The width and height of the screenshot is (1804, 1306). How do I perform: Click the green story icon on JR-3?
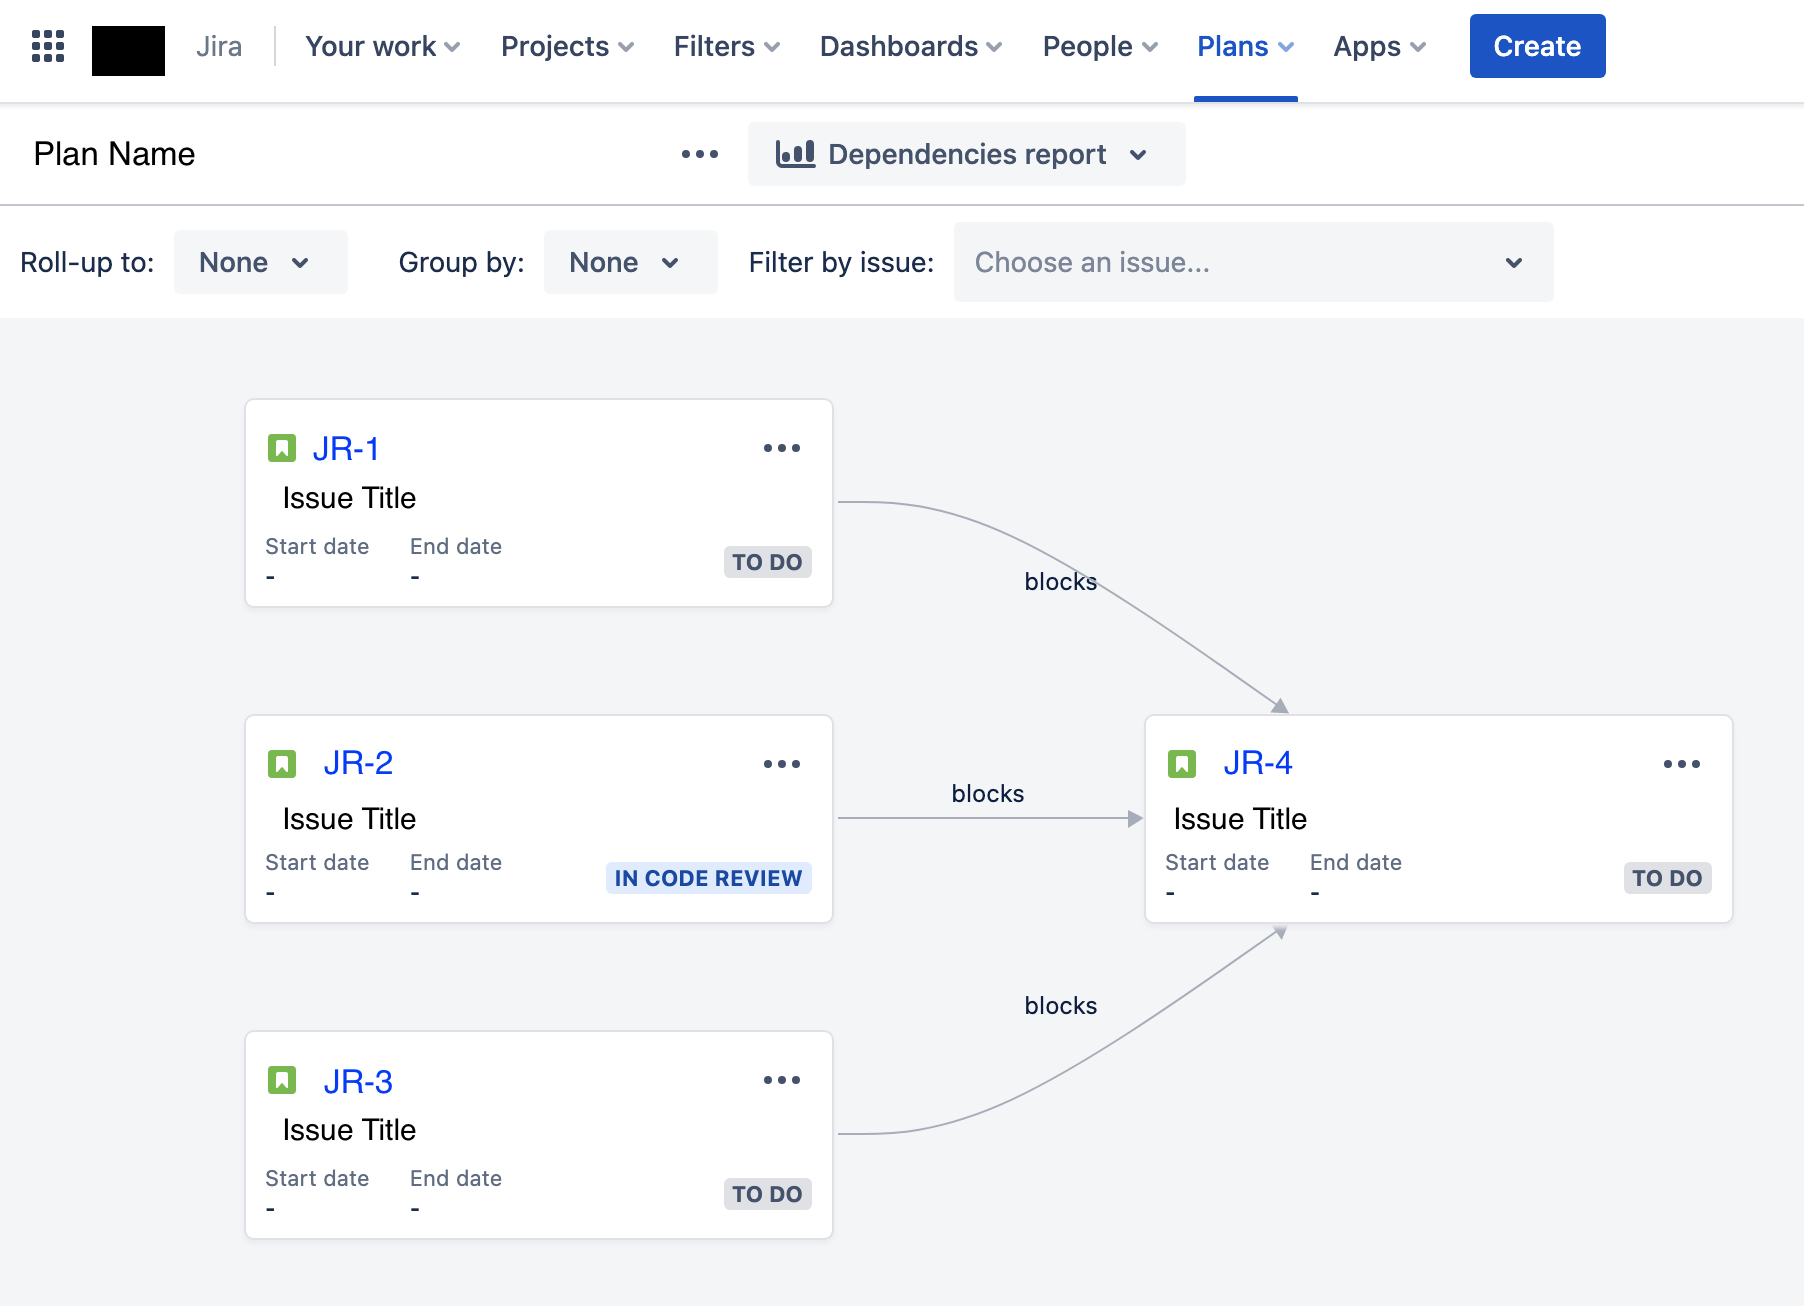click(x=283, y=1080)
